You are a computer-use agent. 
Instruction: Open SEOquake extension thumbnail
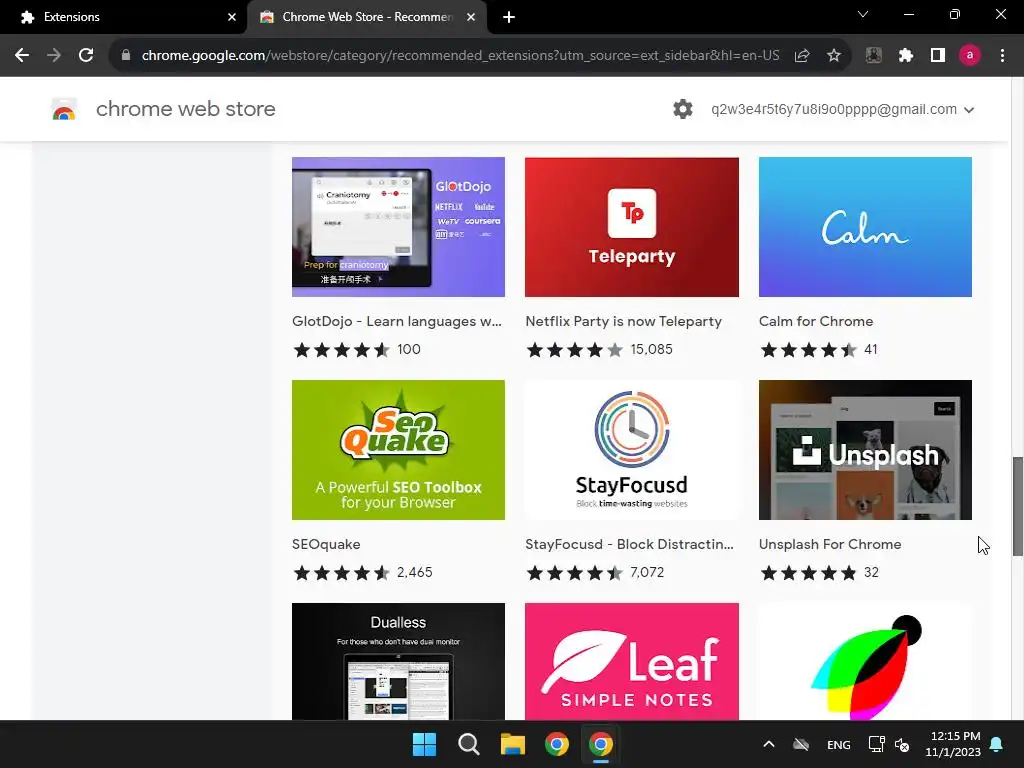coord(398,450)
